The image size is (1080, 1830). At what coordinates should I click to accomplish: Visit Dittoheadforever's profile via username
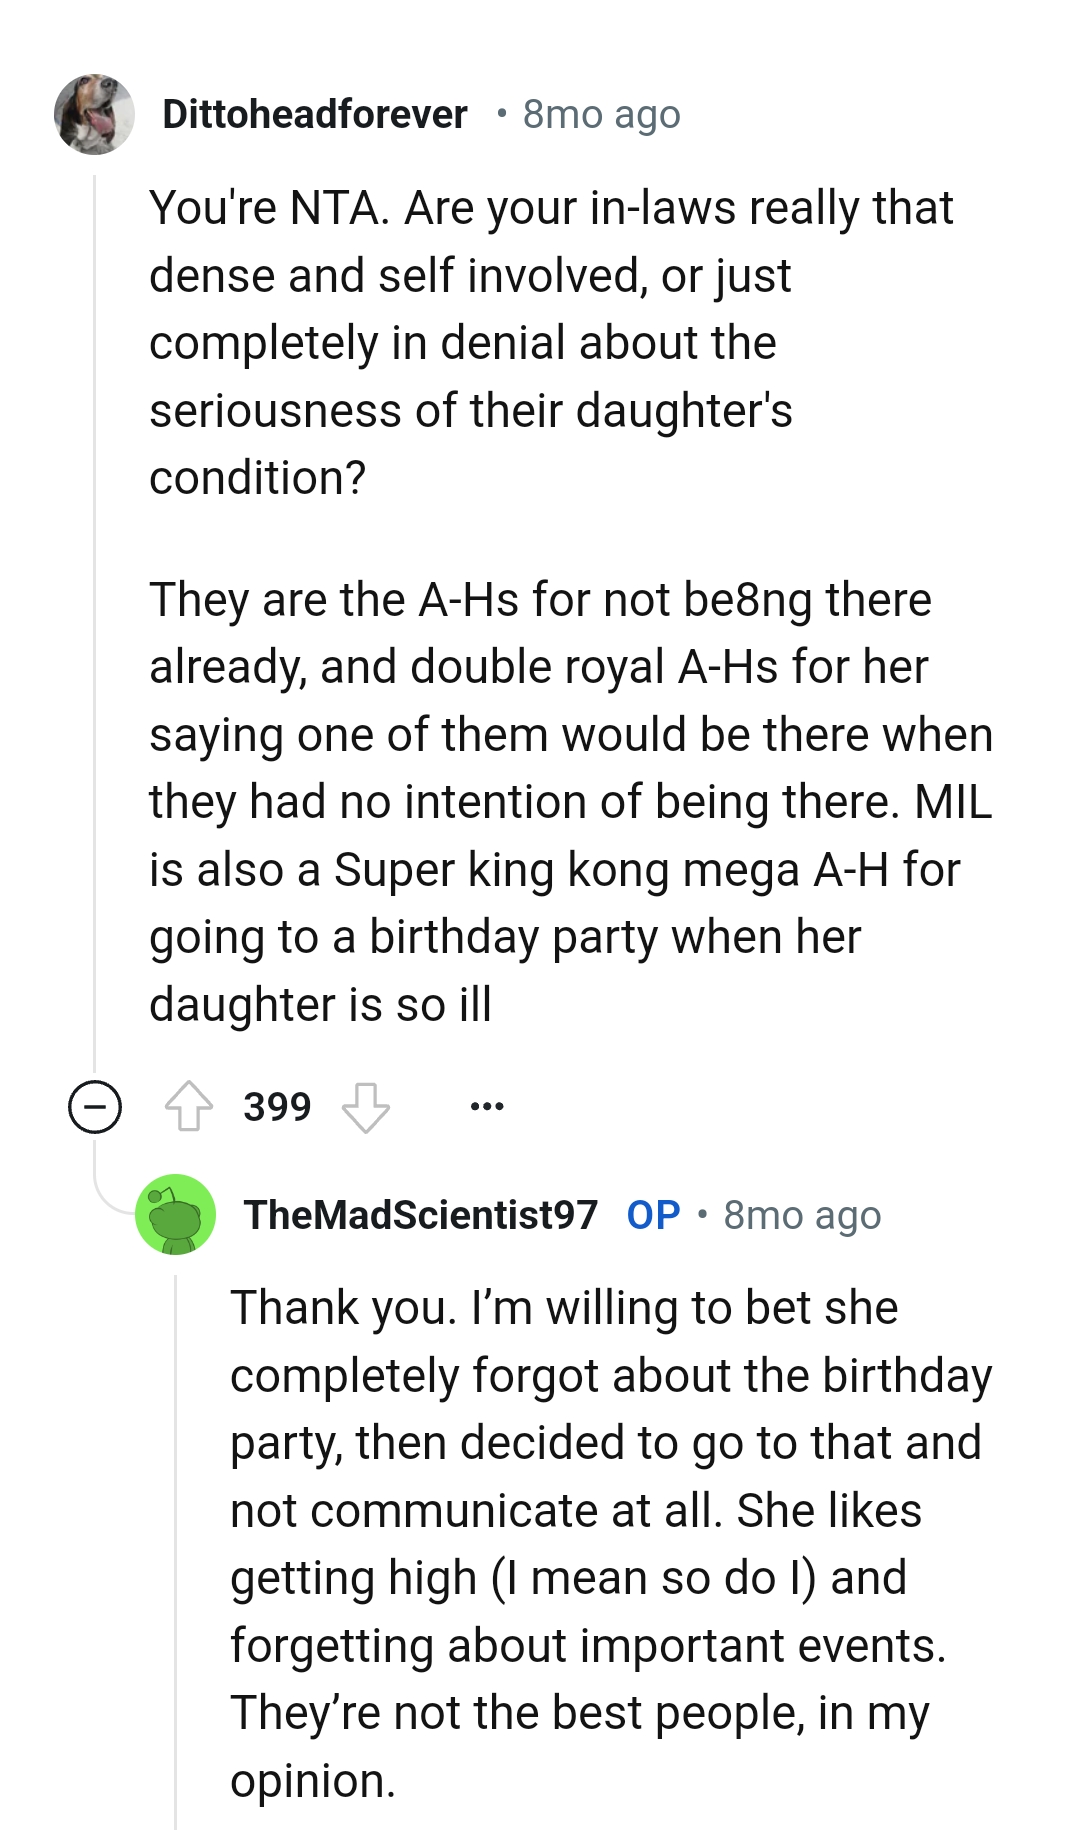(x=314, y=115)
